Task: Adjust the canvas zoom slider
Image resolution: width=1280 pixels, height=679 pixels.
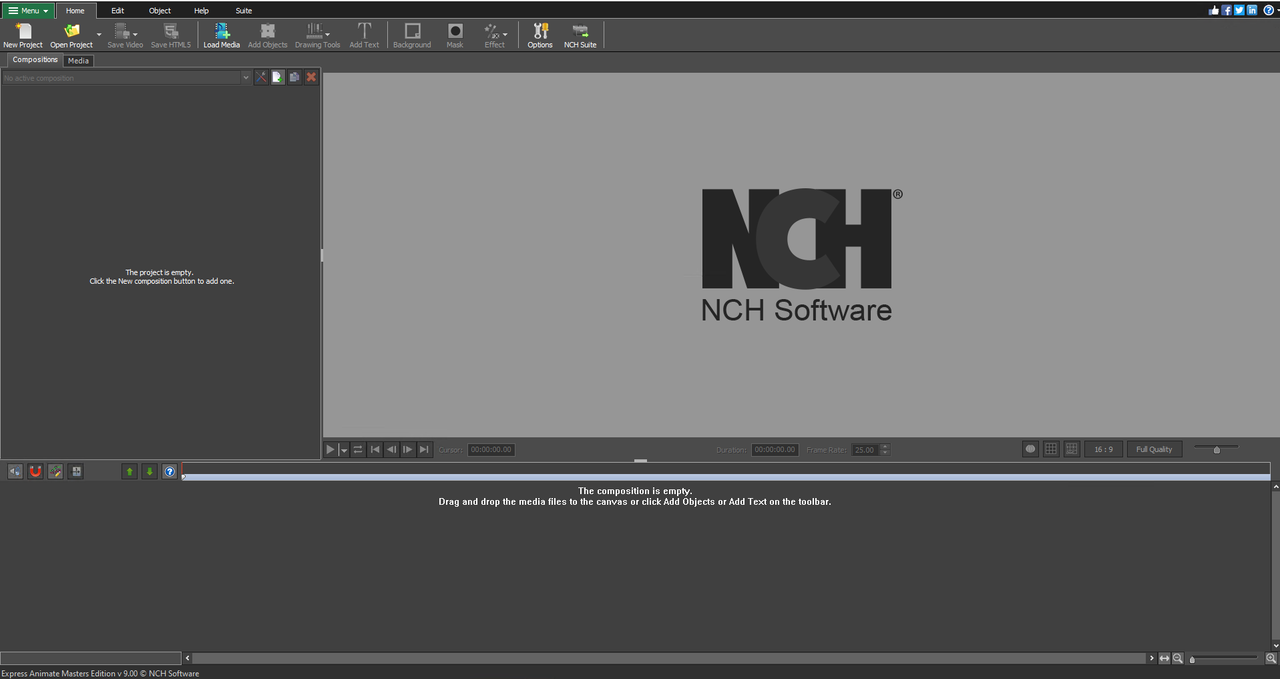Action: (1215, 450)
